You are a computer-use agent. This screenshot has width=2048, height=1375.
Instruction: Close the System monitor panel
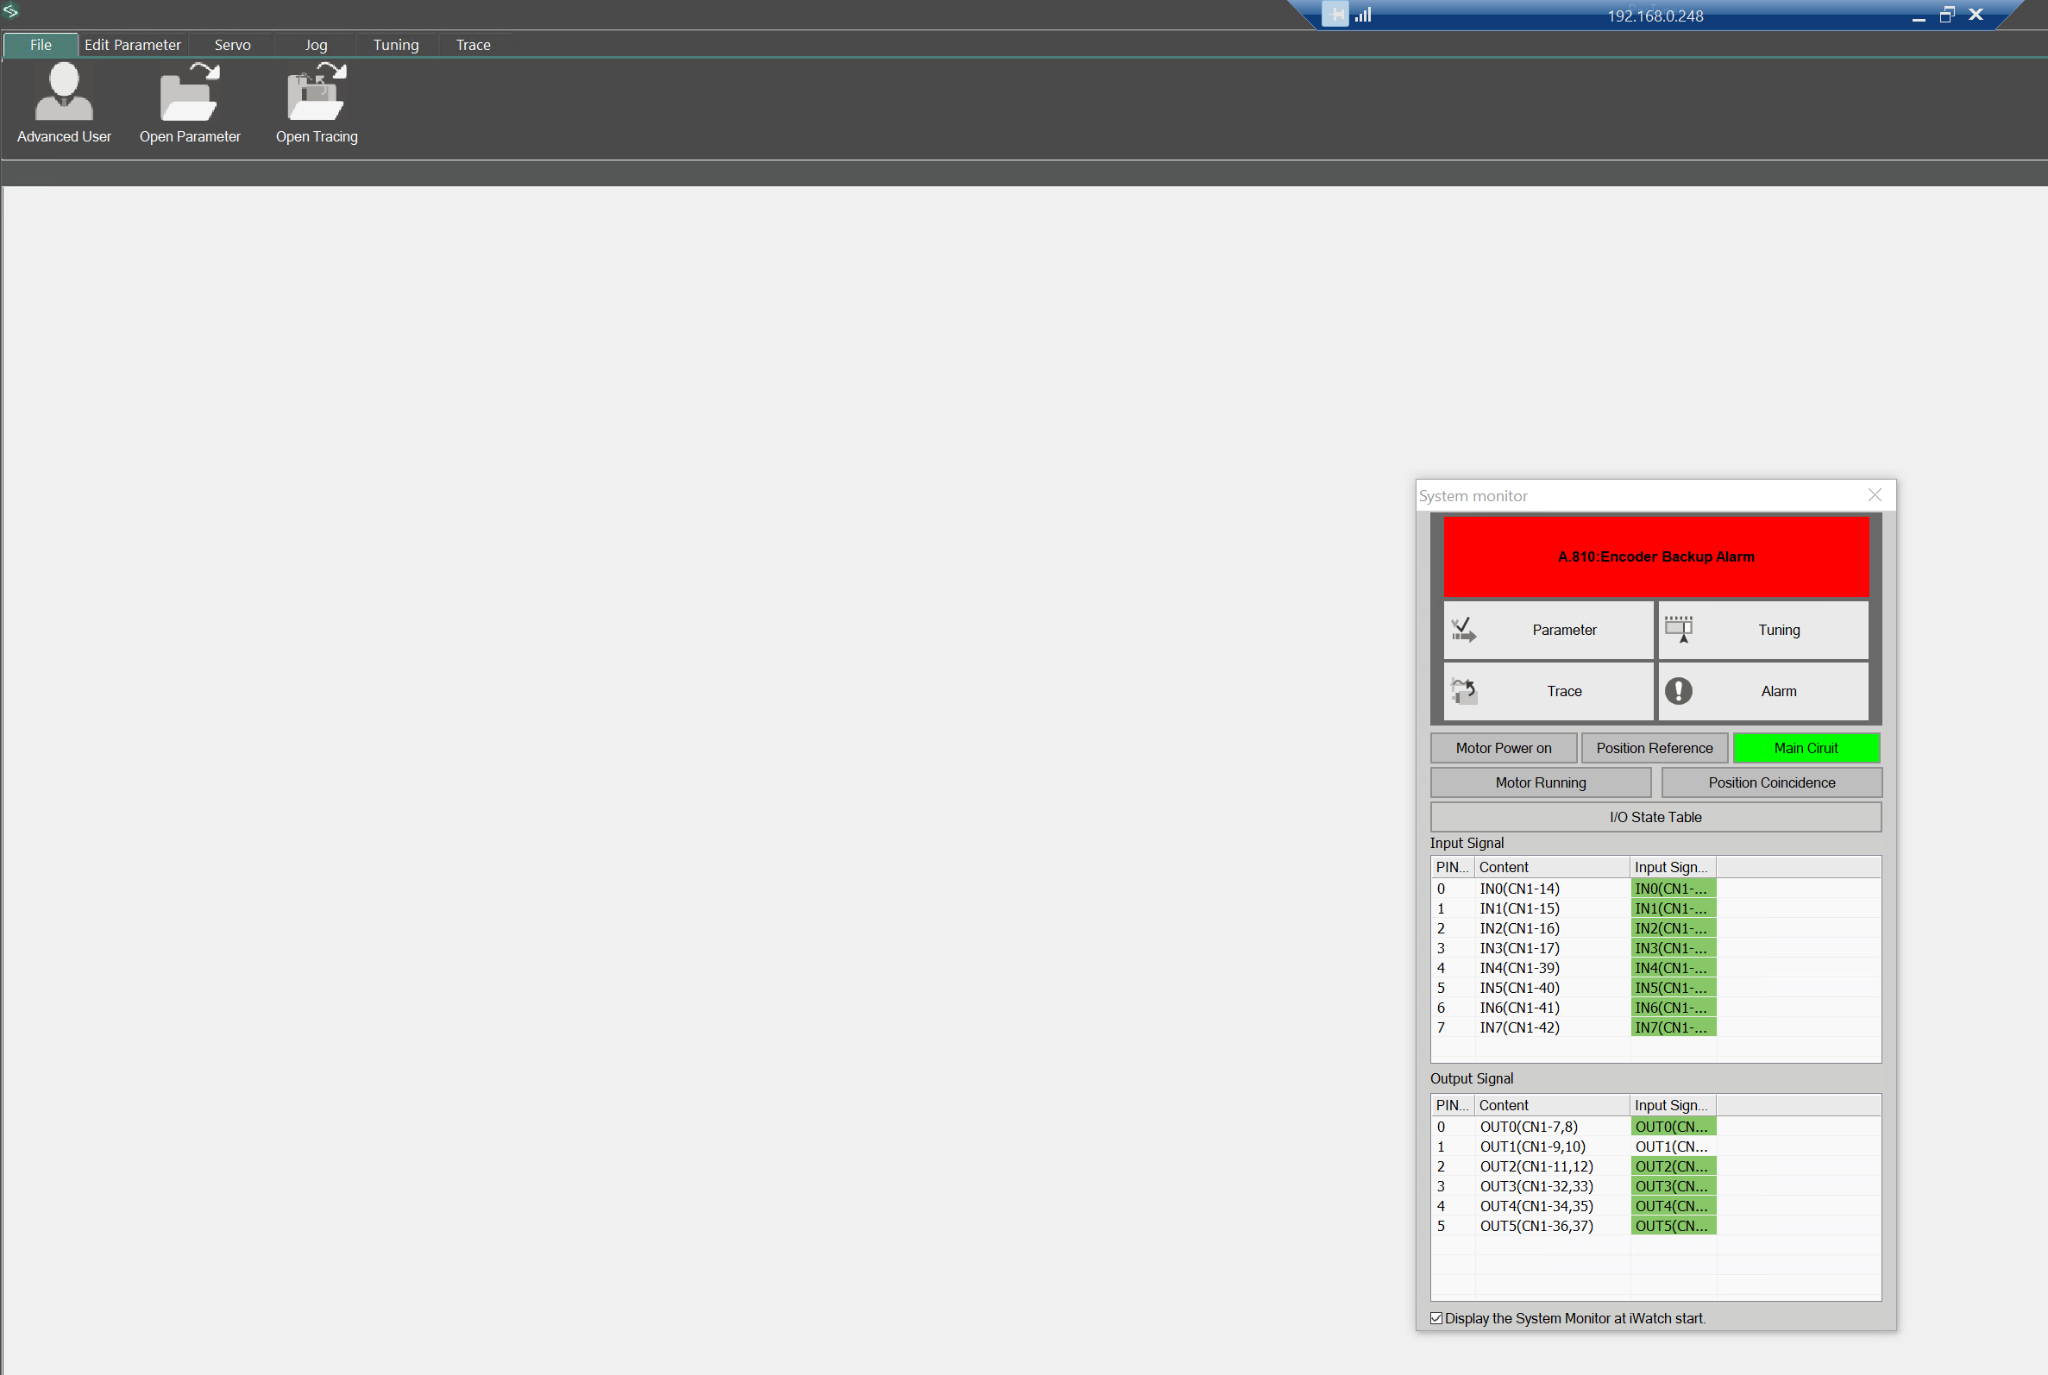(1875, 495)
